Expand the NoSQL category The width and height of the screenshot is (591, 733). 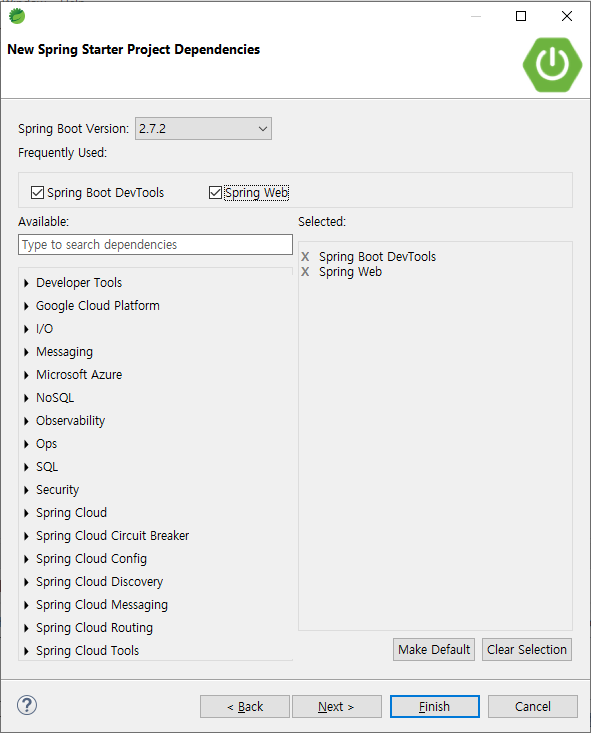(x=26, y=398)
